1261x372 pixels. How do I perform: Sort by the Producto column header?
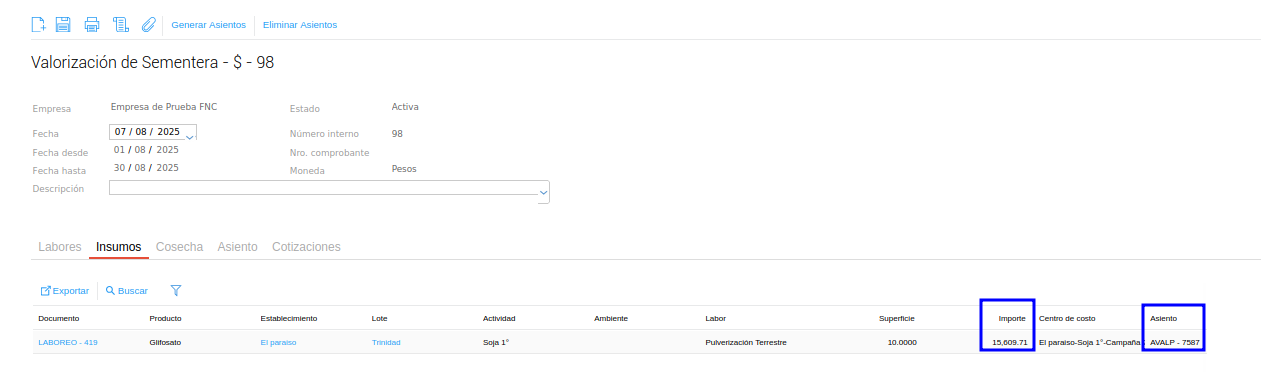pyautogui.click(x=165, y=319)
